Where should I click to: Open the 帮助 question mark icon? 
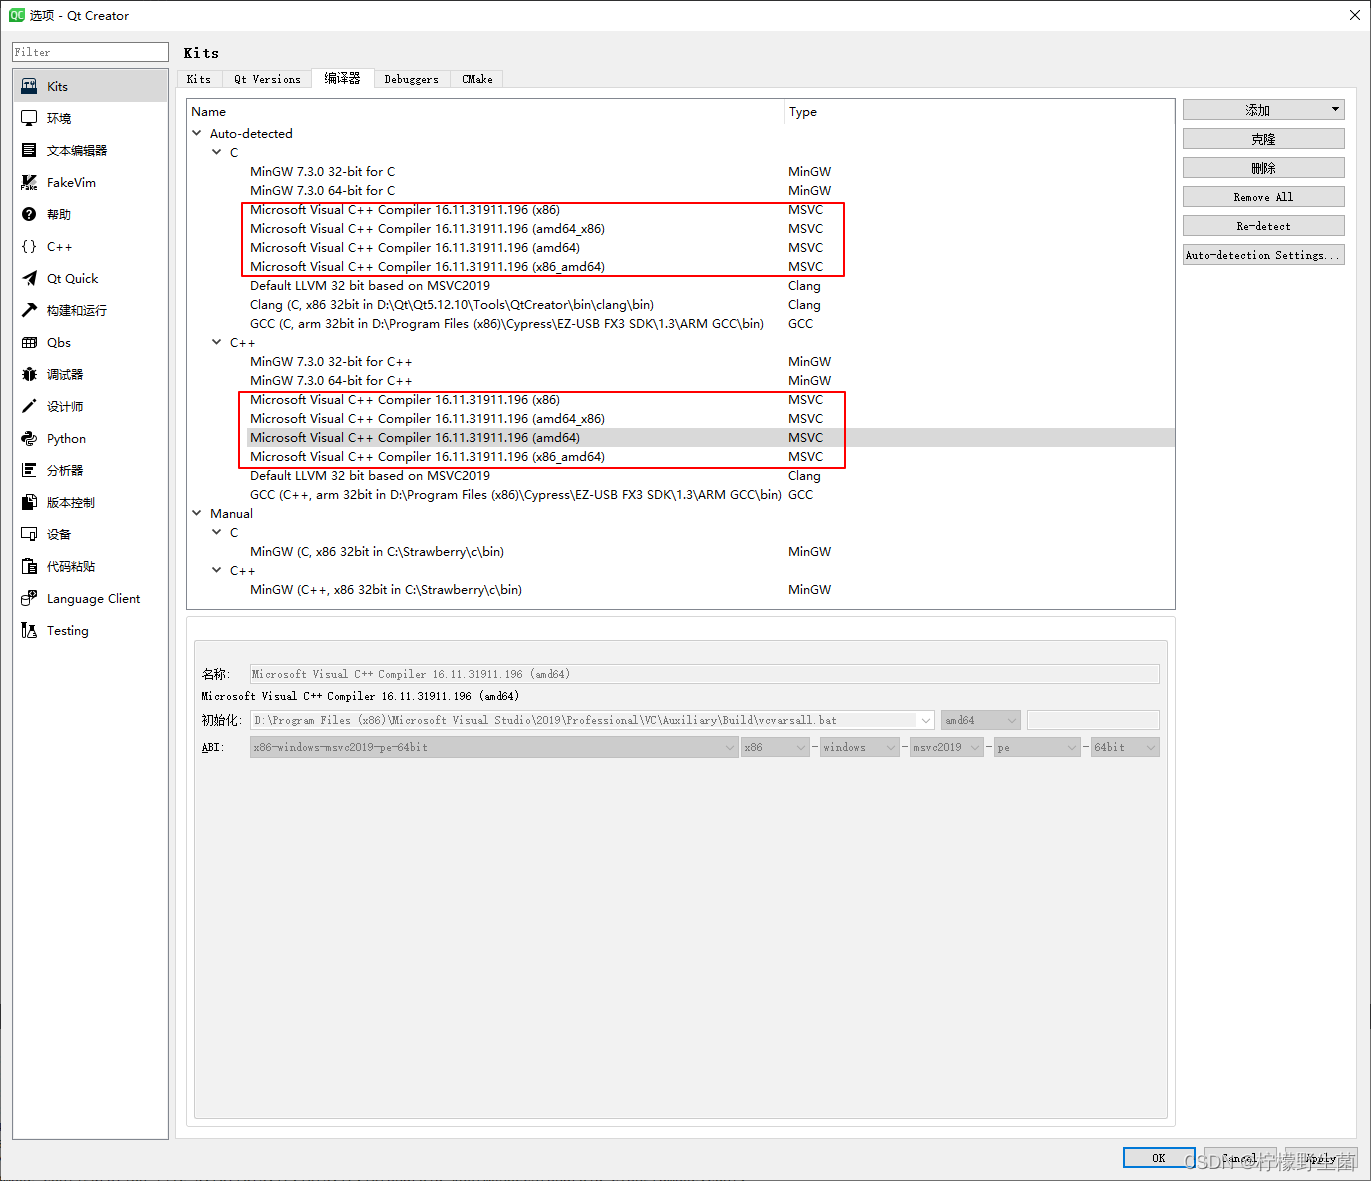tap(29, 214)
